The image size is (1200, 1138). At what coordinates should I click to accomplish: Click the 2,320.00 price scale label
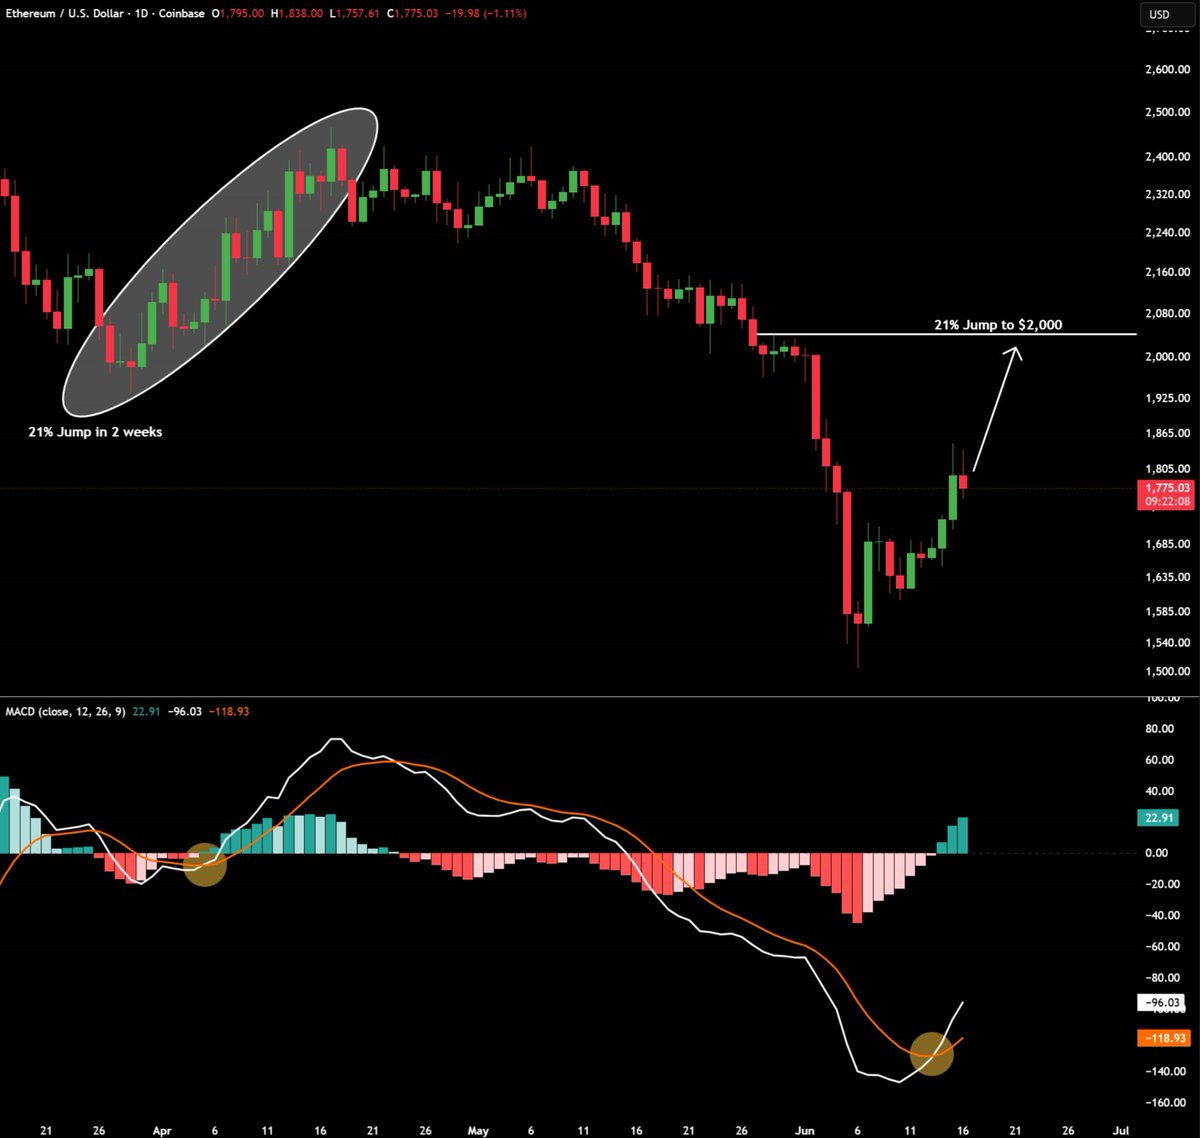[1168, 194]
